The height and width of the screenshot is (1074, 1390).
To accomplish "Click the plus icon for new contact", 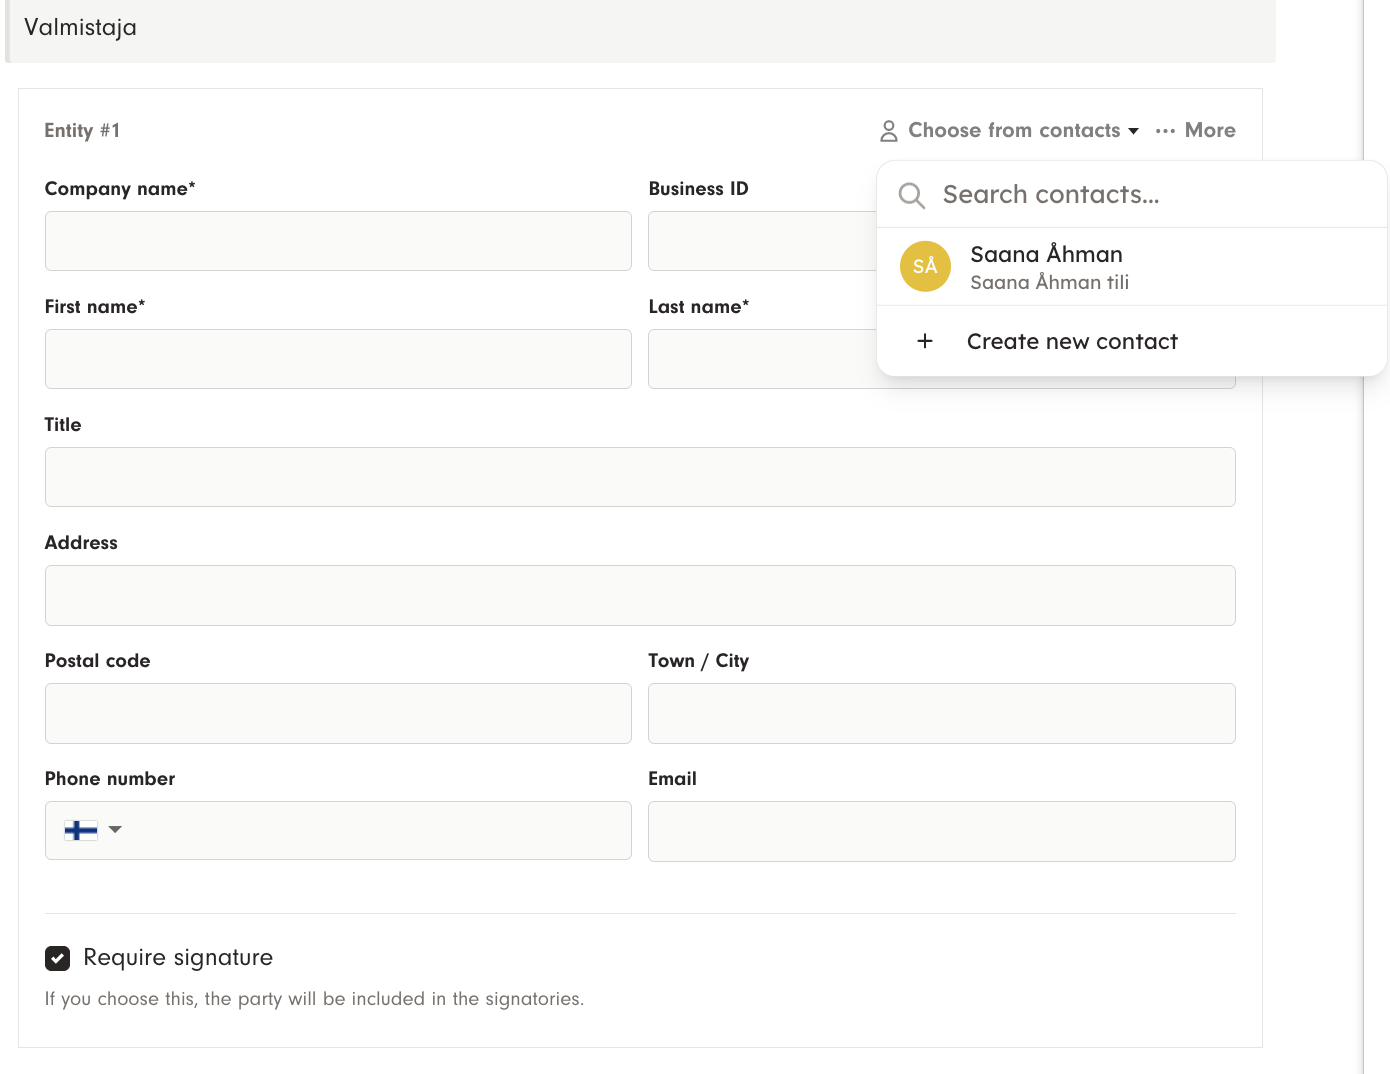I will (x=925, y=341).
